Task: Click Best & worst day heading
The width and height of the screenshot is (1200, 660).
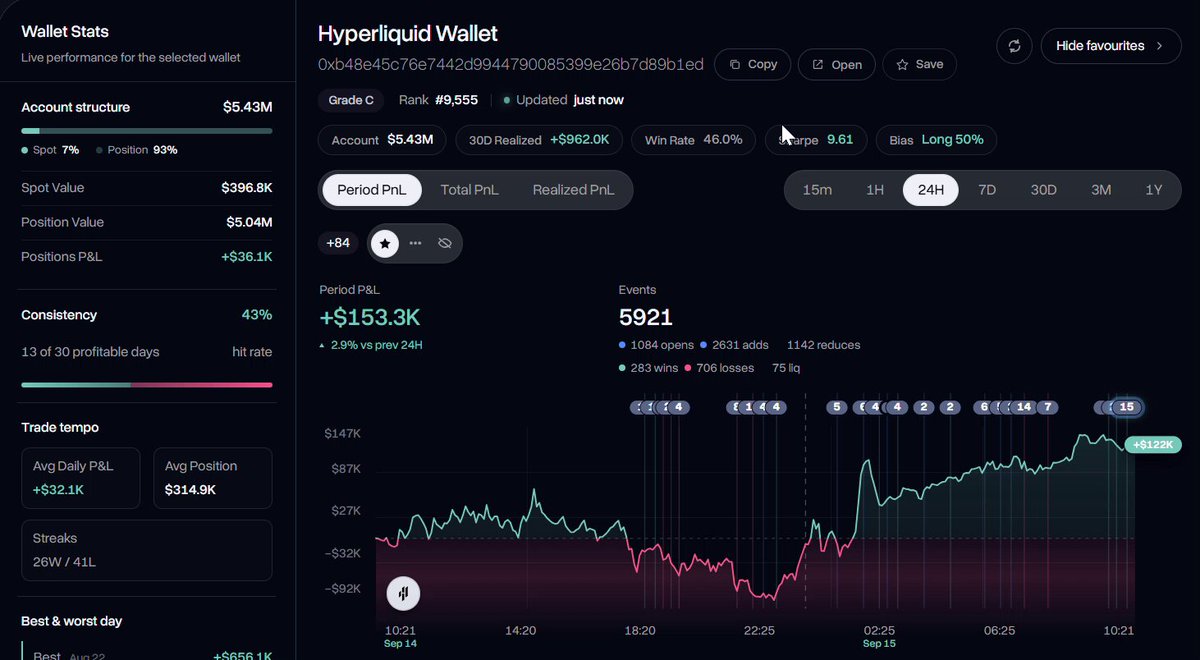Action: 72,621
